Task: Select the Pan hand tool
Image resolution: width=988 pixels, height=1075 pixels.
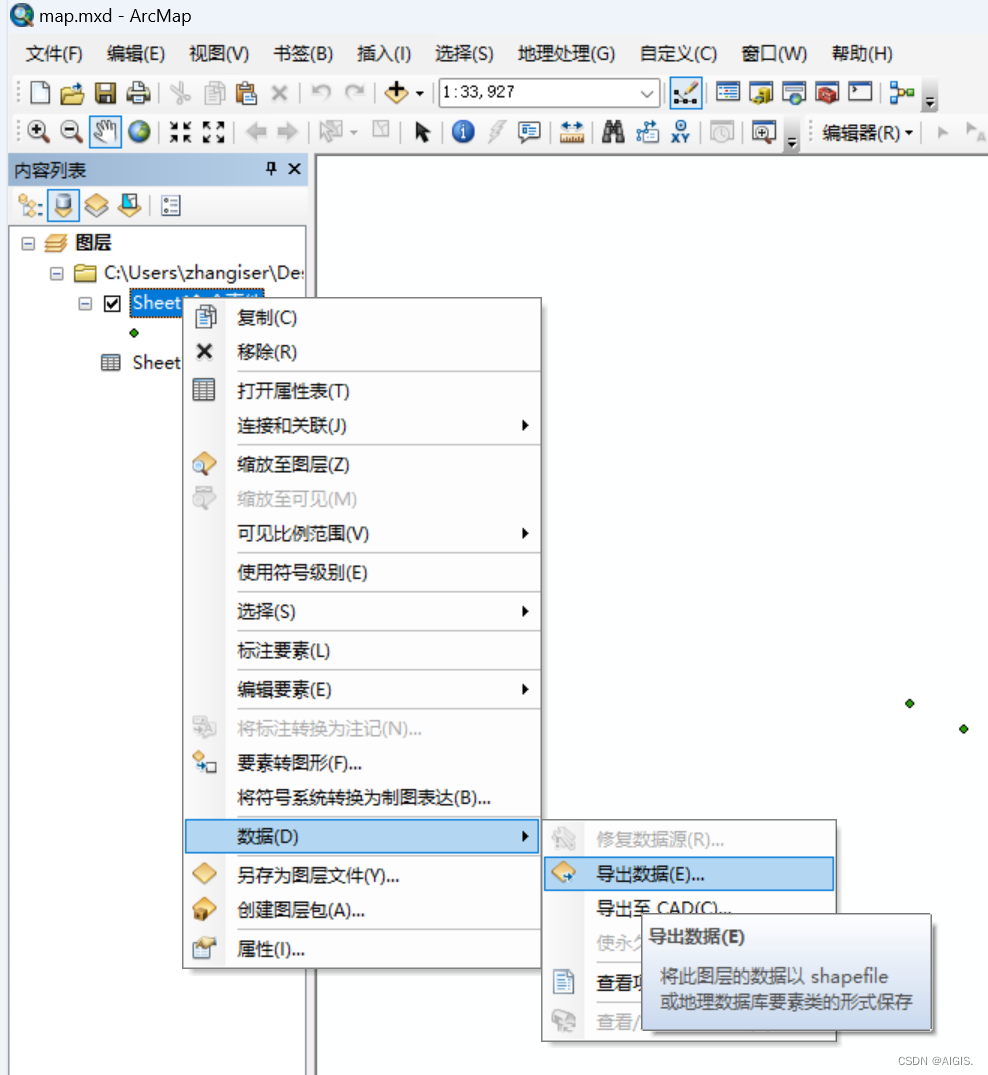Action: pos(105,132)
